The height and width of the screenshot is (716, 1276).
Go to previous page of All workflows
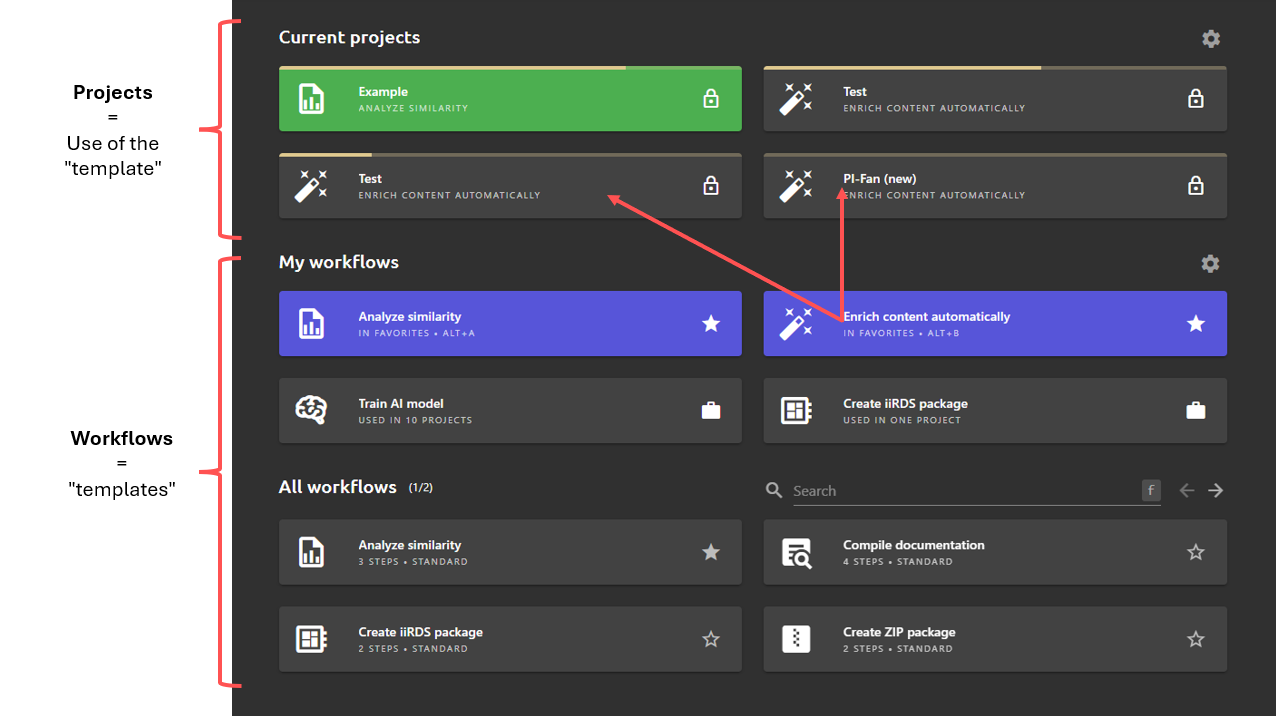click(1187, 490)
